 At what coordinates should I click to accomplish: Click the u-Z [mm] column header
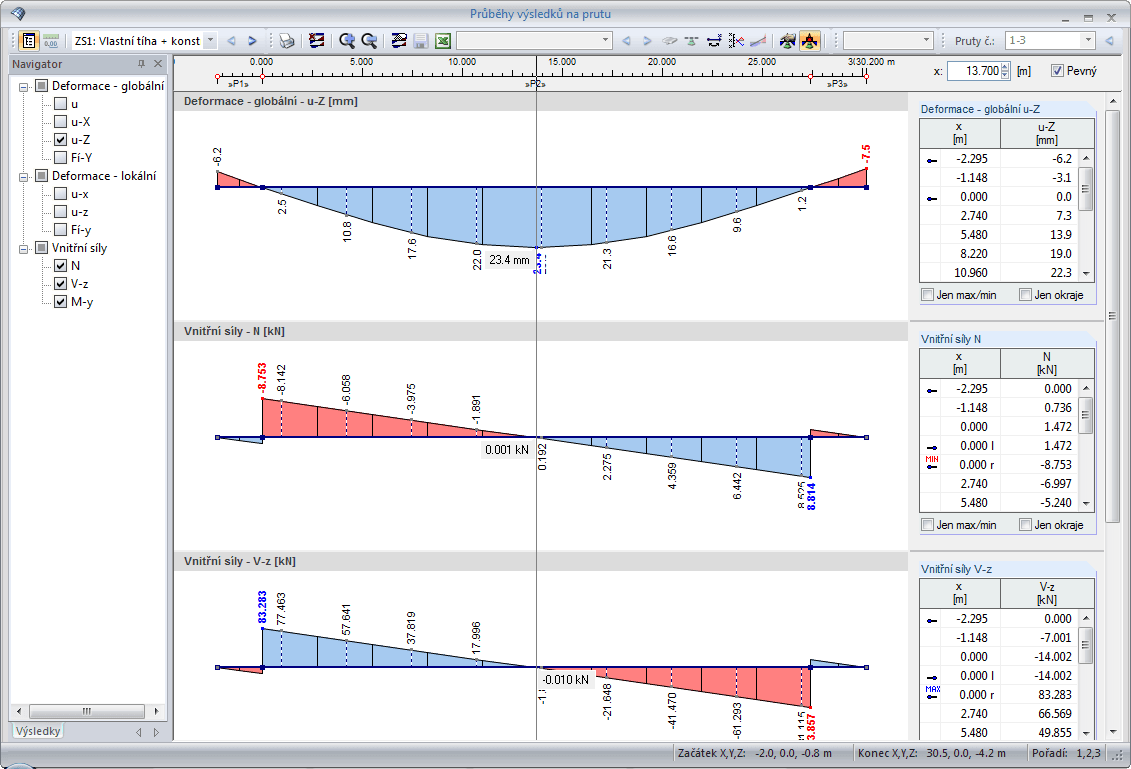pos(1047,133)
